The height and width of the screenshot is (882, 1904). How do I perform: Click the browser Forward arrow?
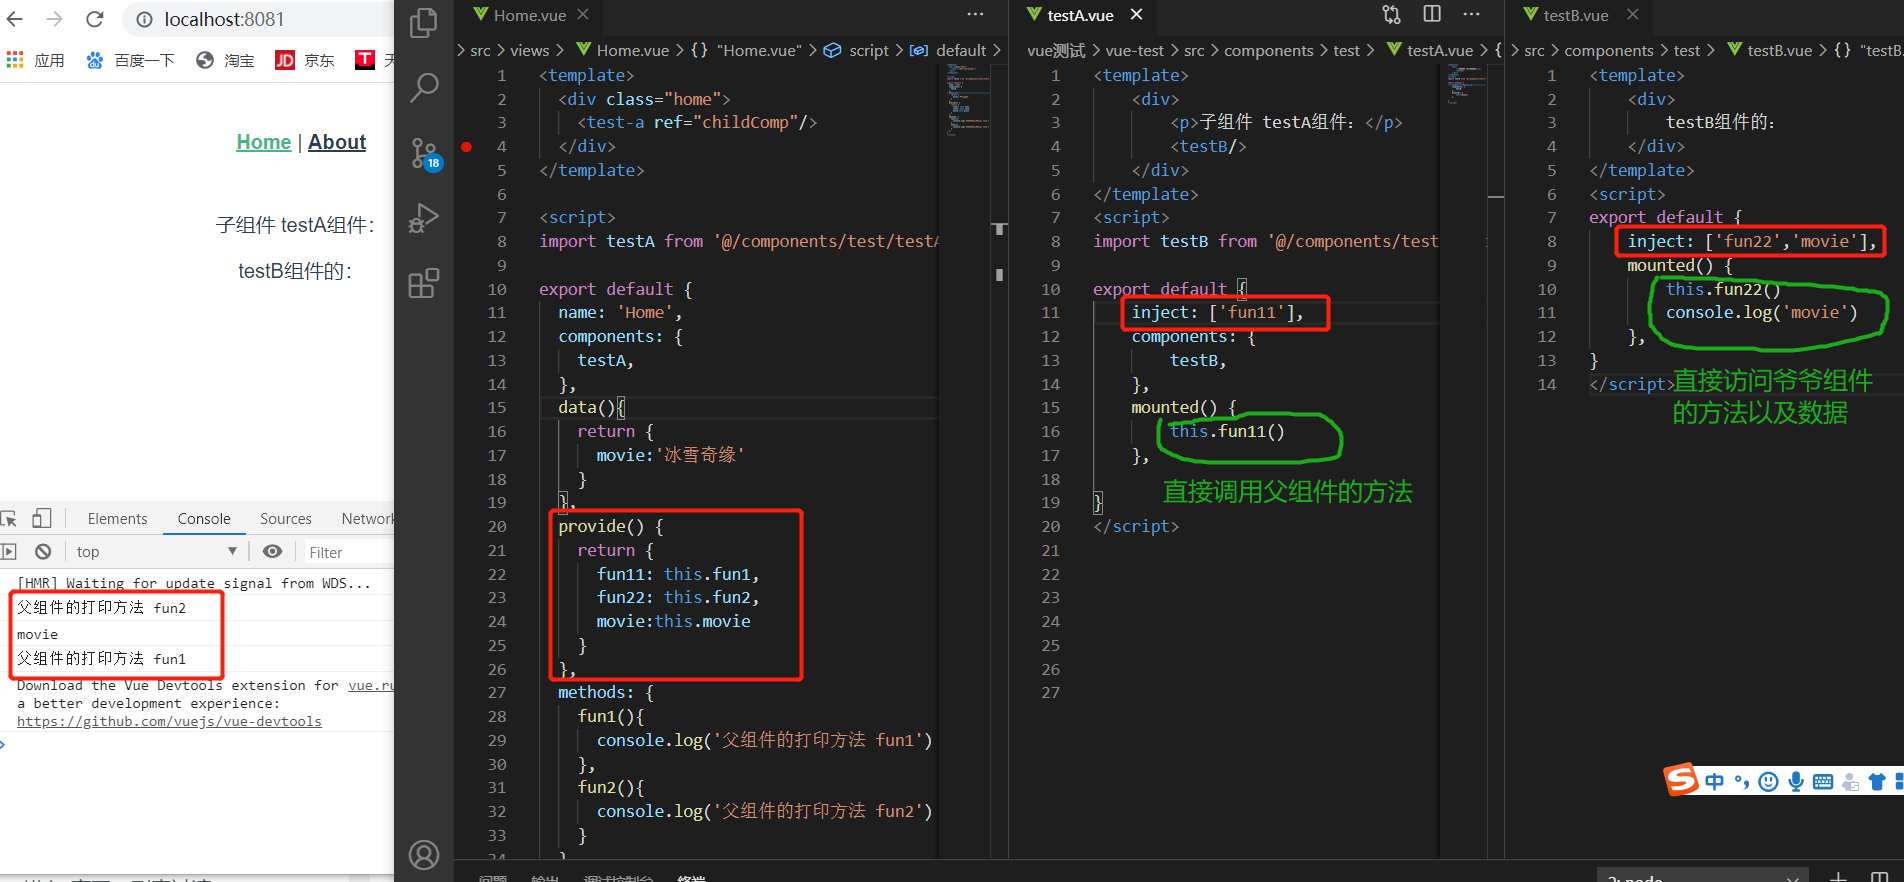(55, 19)
